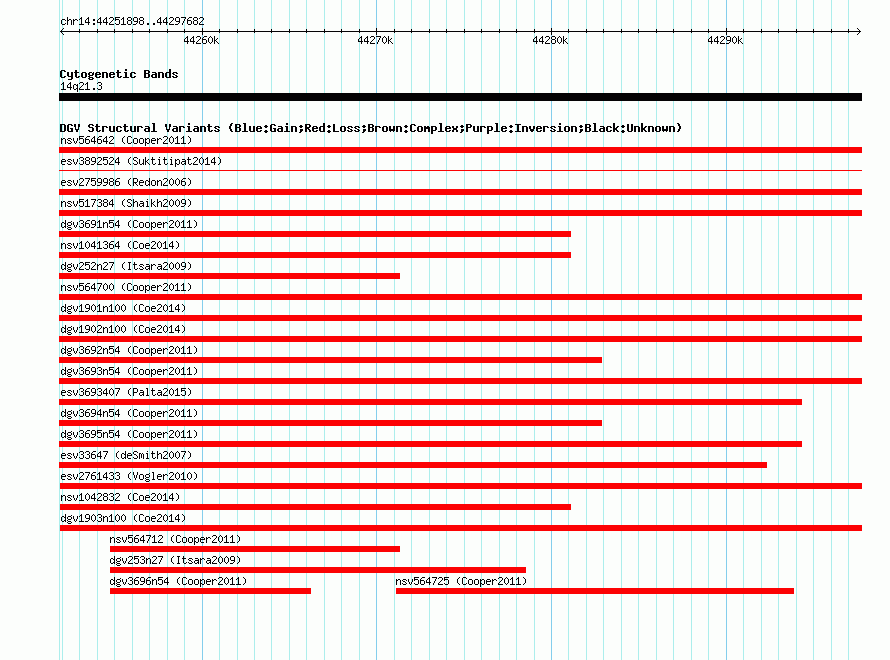
Task: Click the black 14q21.3 cytogenetic band bar
Action: click(460, 97)
